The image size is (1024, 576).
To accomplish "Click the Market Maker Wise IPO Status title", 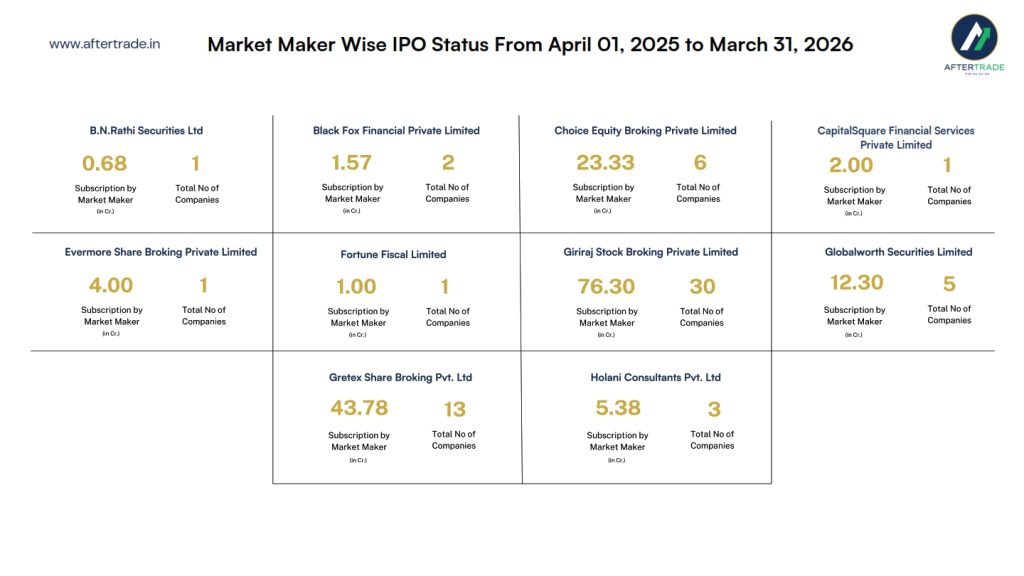I will coord(530,45).
